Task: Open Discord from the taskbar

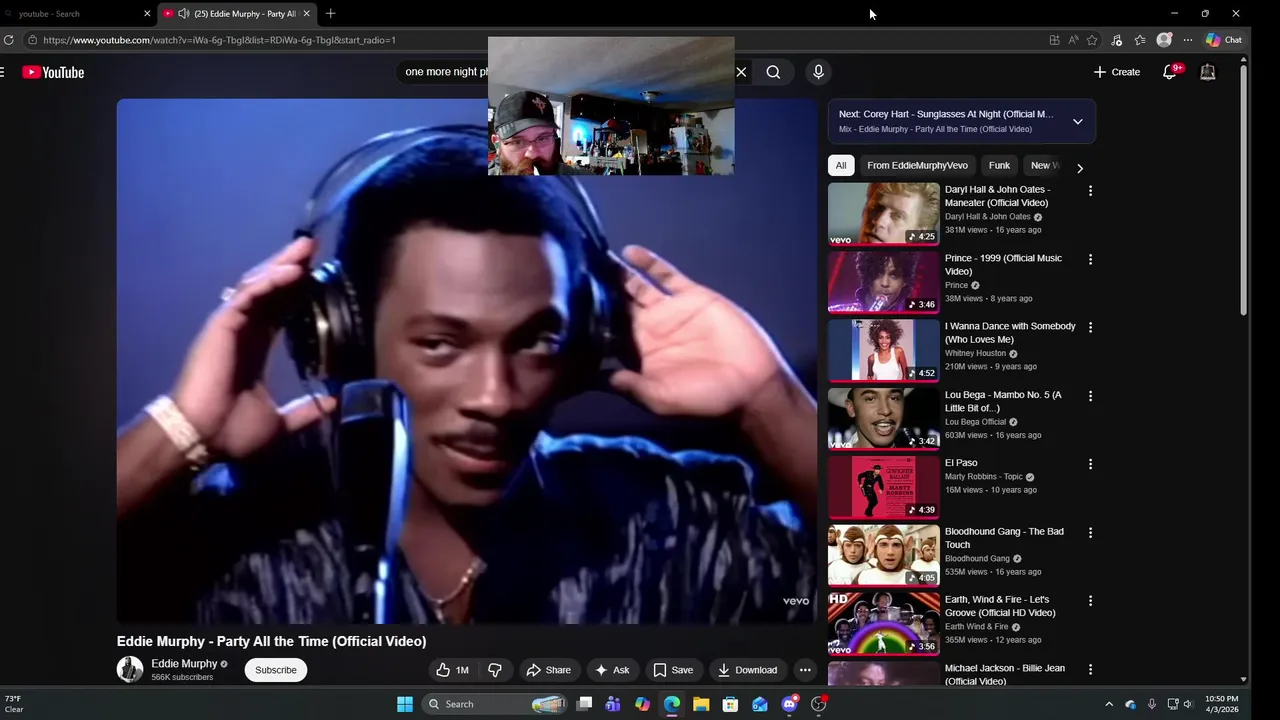Action: (x=790, y=704)
